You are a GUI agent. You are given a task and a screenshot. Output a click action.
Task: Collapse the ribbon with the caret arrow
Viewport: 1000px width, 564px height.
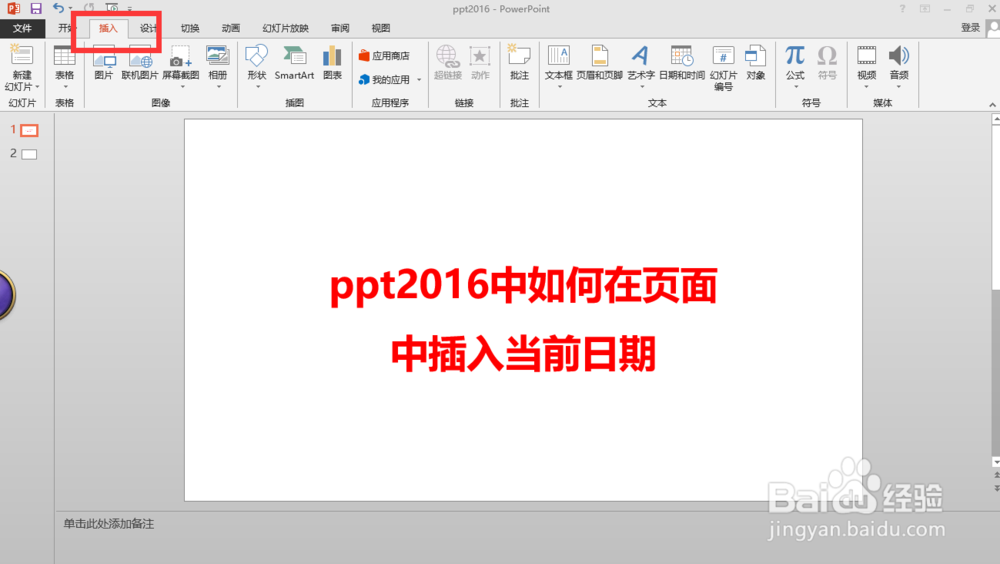tap(992, 104)
